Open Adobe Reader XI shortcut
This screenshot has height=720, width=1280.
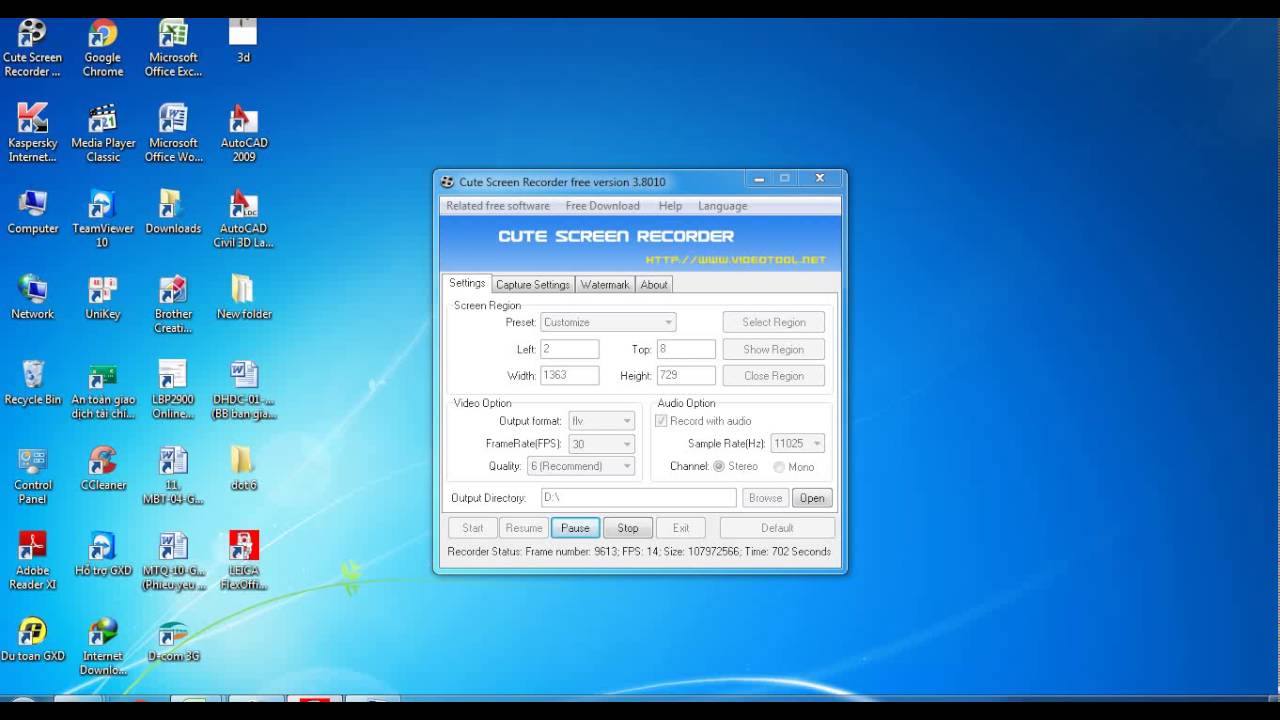click(x=32, y=561)
